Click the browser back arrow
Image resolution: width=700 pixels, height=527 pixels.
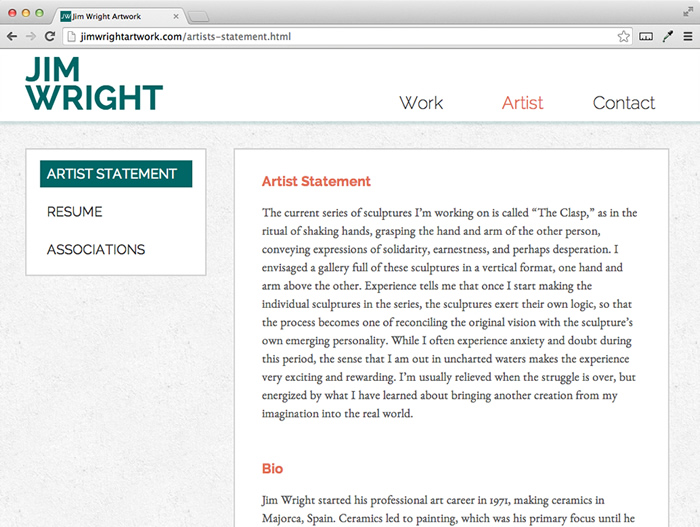coord(12,36)
